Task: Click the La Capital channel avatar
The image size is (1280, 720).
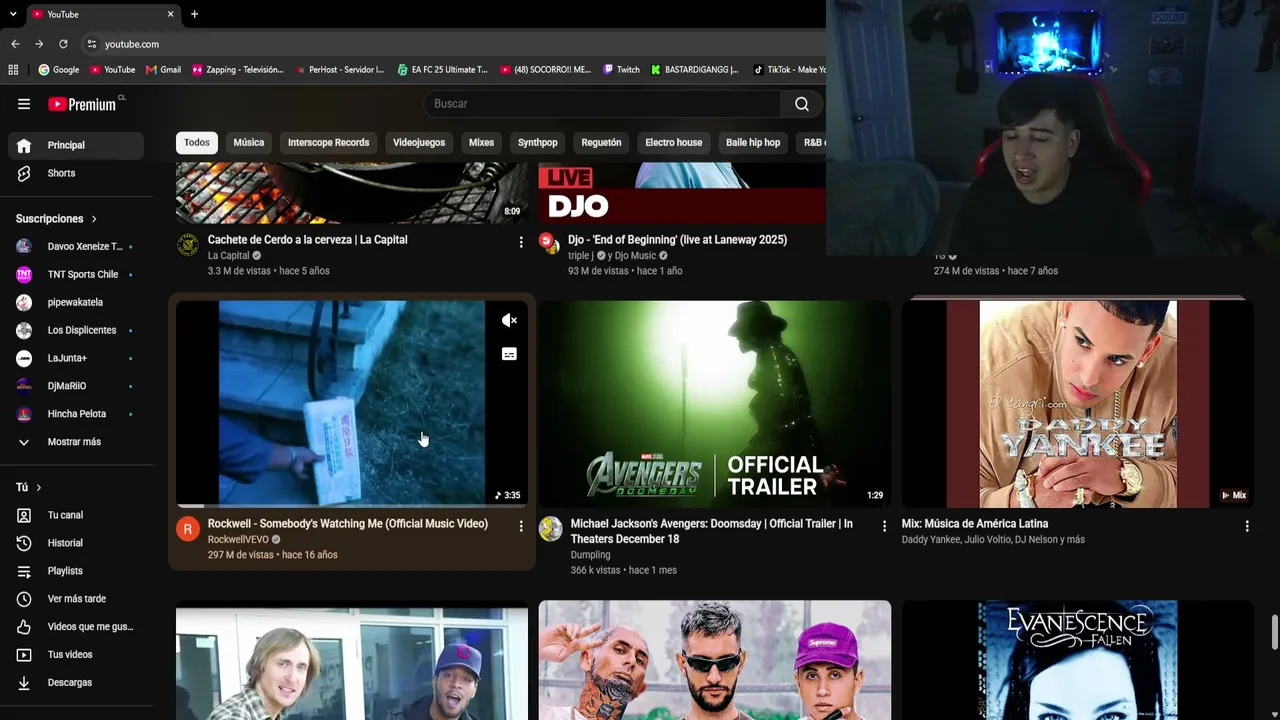Action: (188, 245)
